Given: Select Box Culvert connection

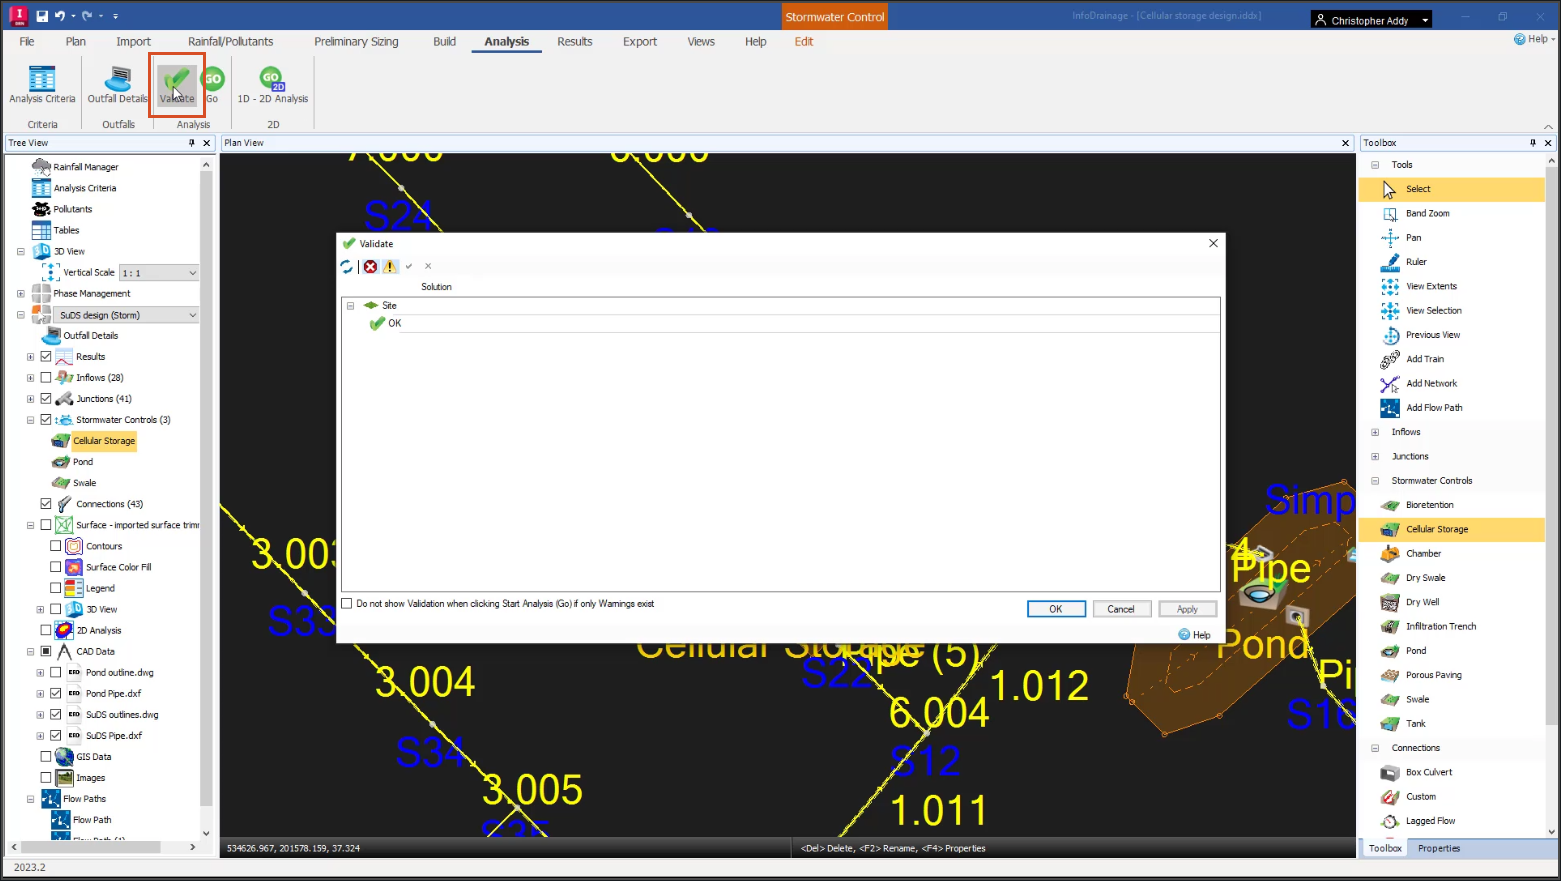Looking at the screenshot, I should point(1428,772).
